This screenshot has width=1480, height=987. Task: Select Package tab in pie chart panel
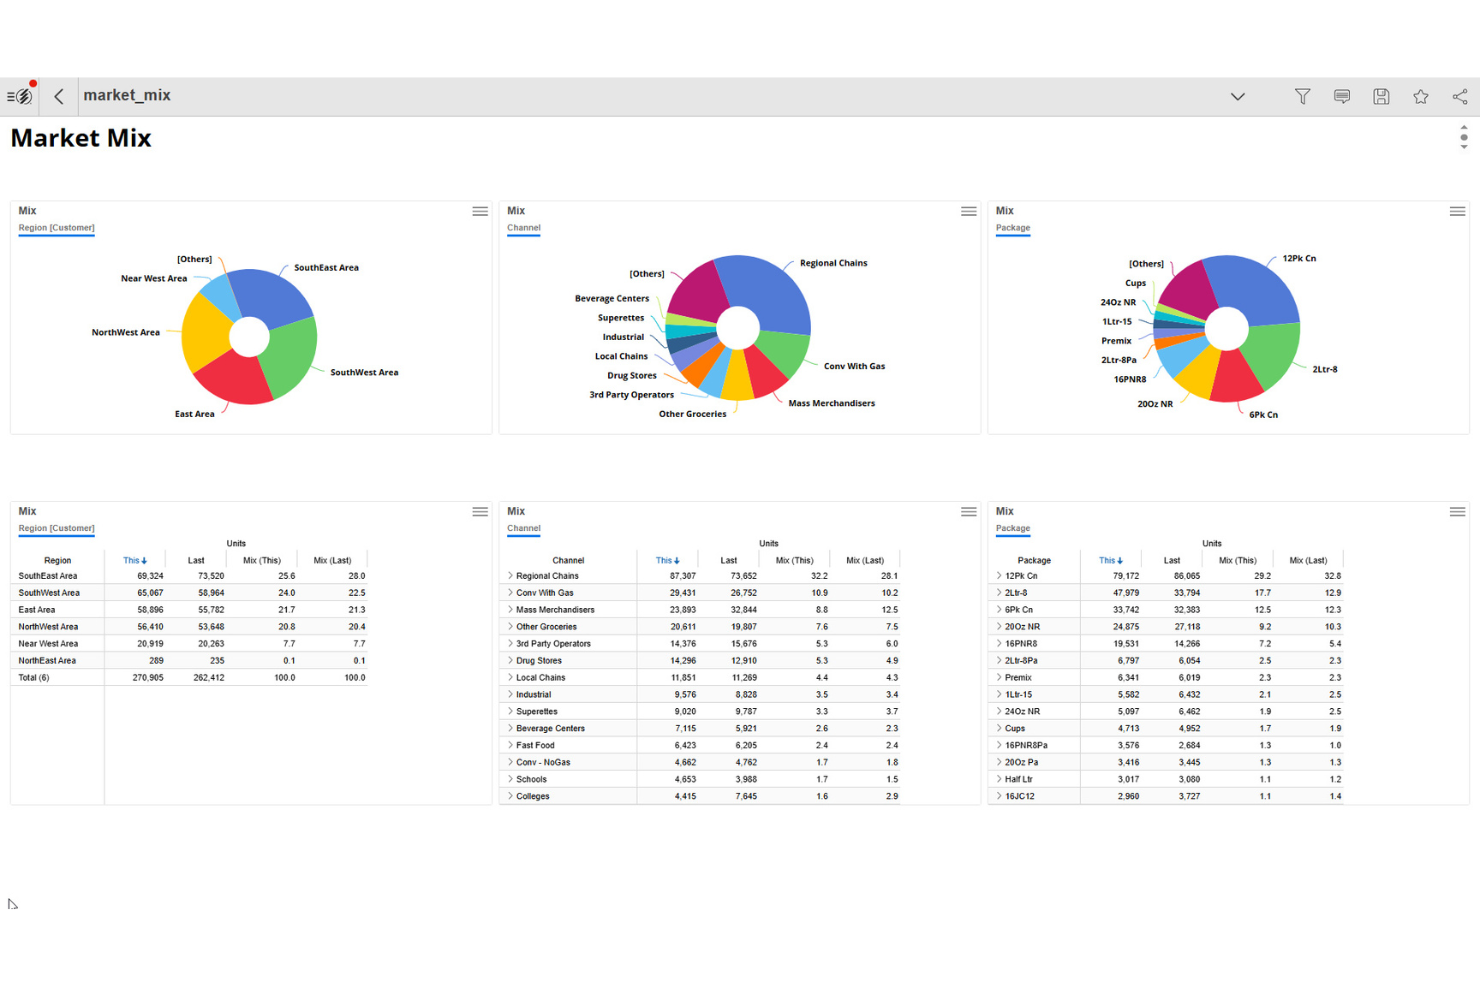(x=1013, y=228)
